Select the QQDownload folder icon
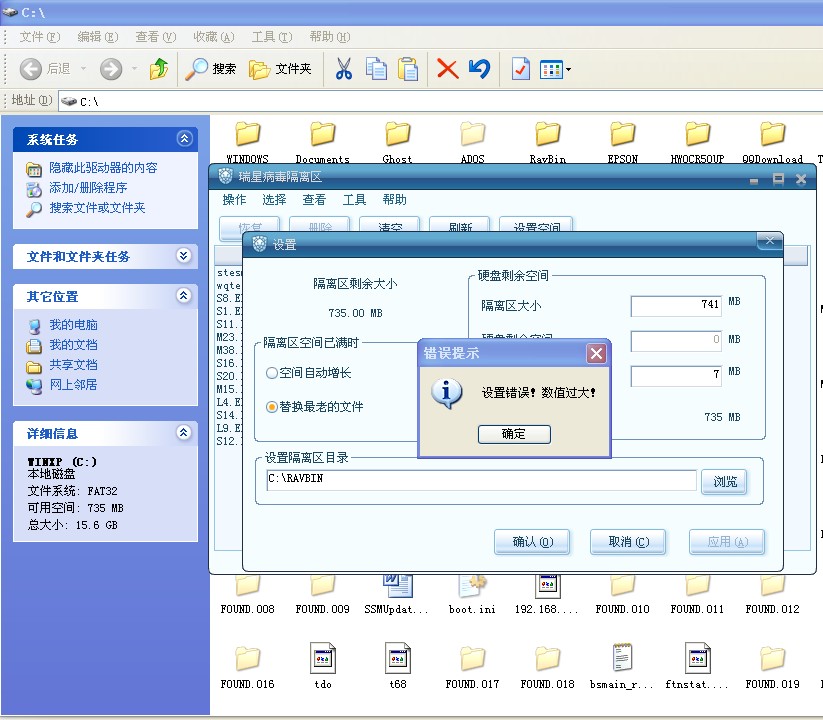Screen dimensions: 823x720 click(773, 134)
